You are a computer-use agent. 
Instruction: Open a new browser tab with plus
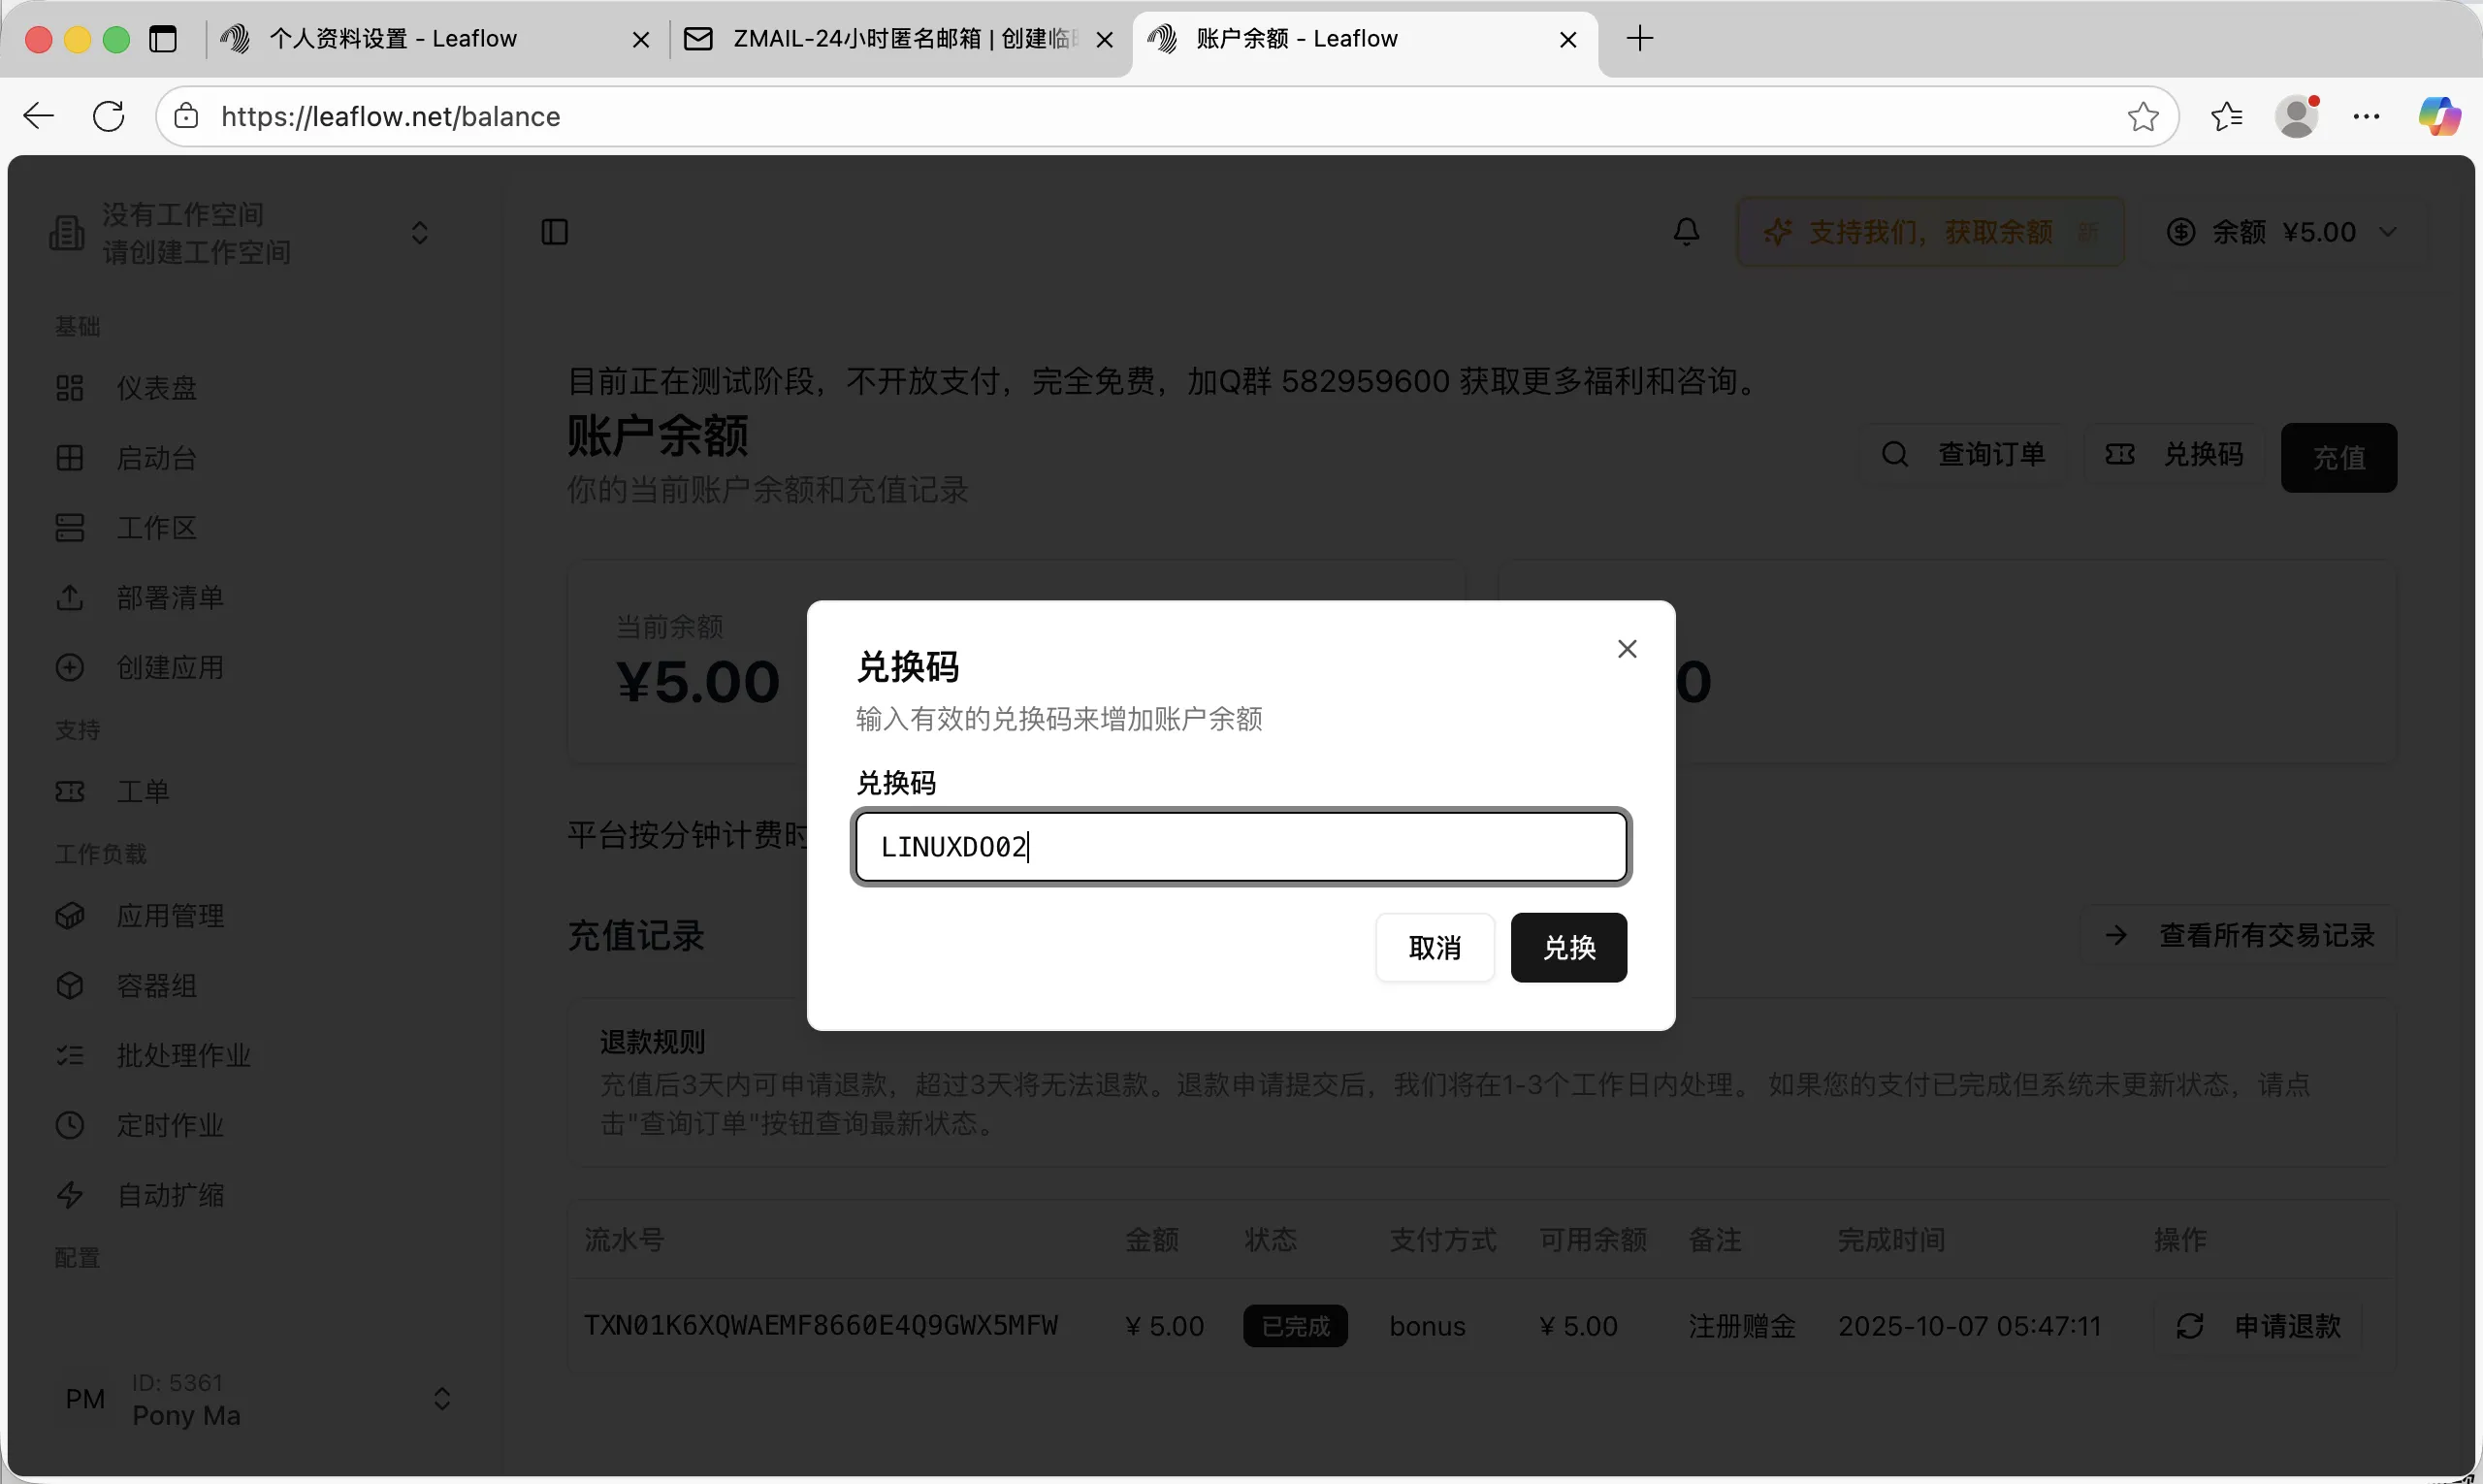pos(1639,39)
